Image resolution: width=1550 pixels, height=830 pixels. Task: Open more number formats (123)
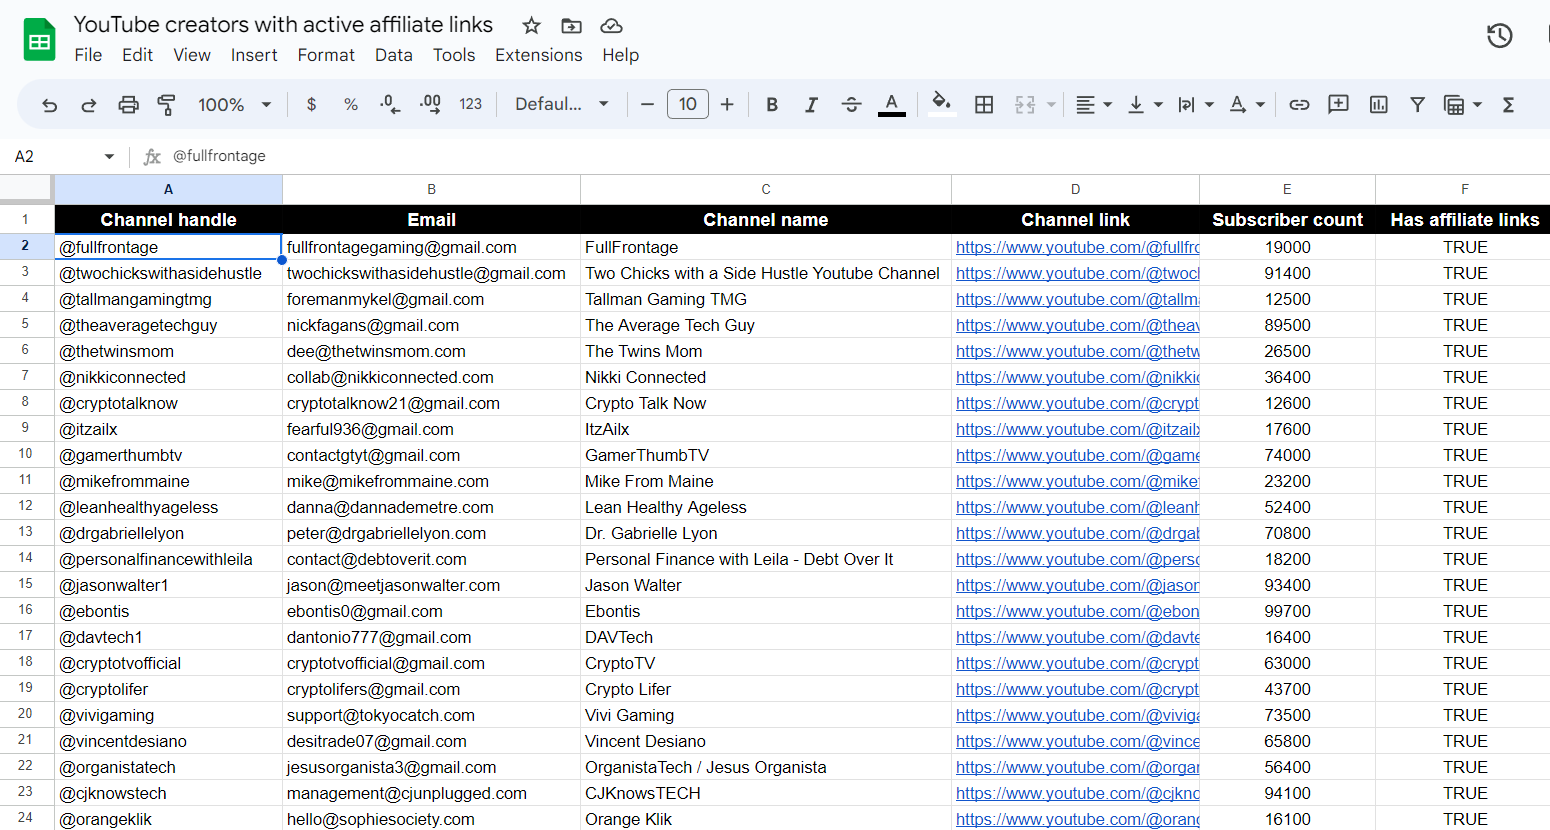[x=471, y=104]
